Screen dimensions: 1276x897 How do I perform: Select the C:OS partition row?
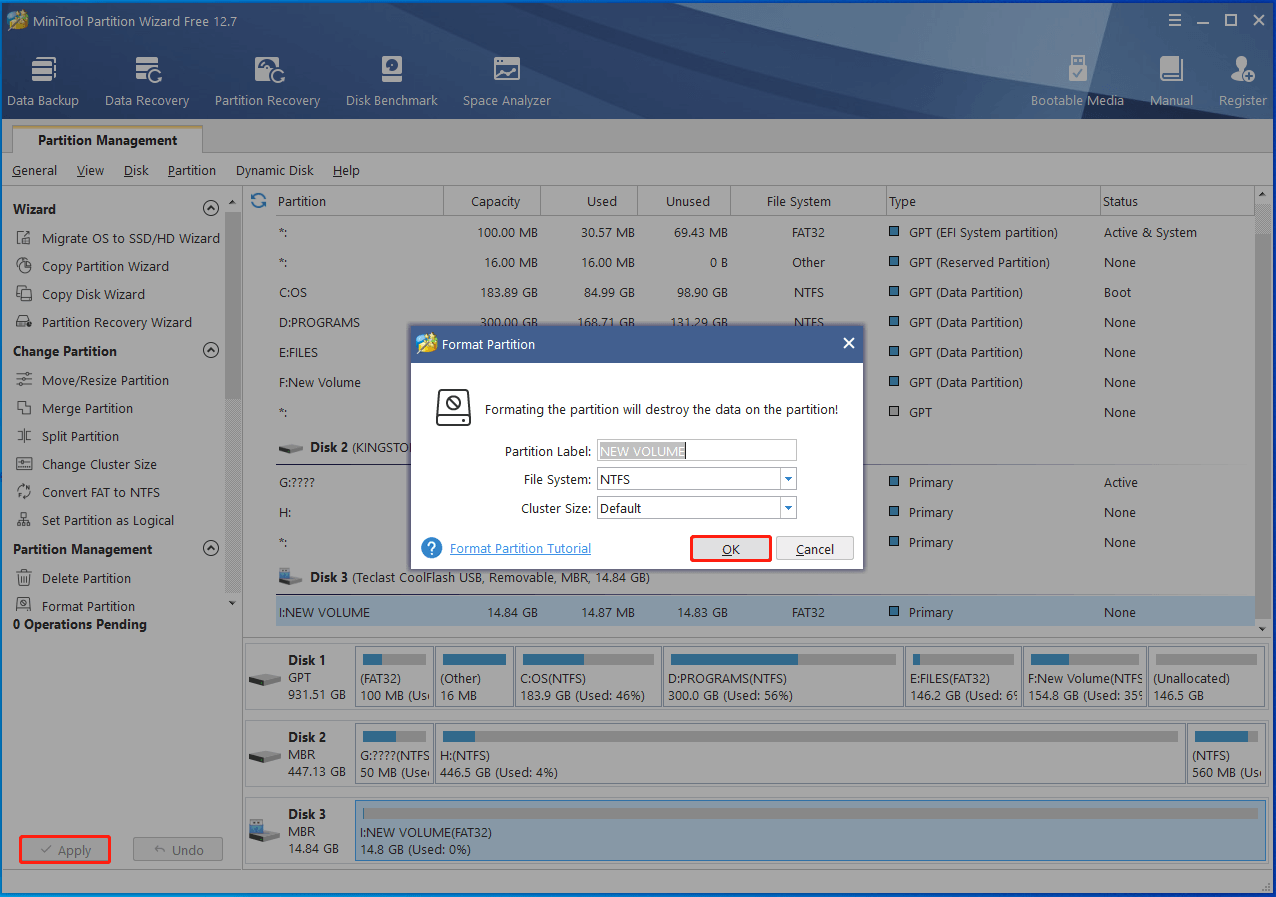[x=765, y=292]
